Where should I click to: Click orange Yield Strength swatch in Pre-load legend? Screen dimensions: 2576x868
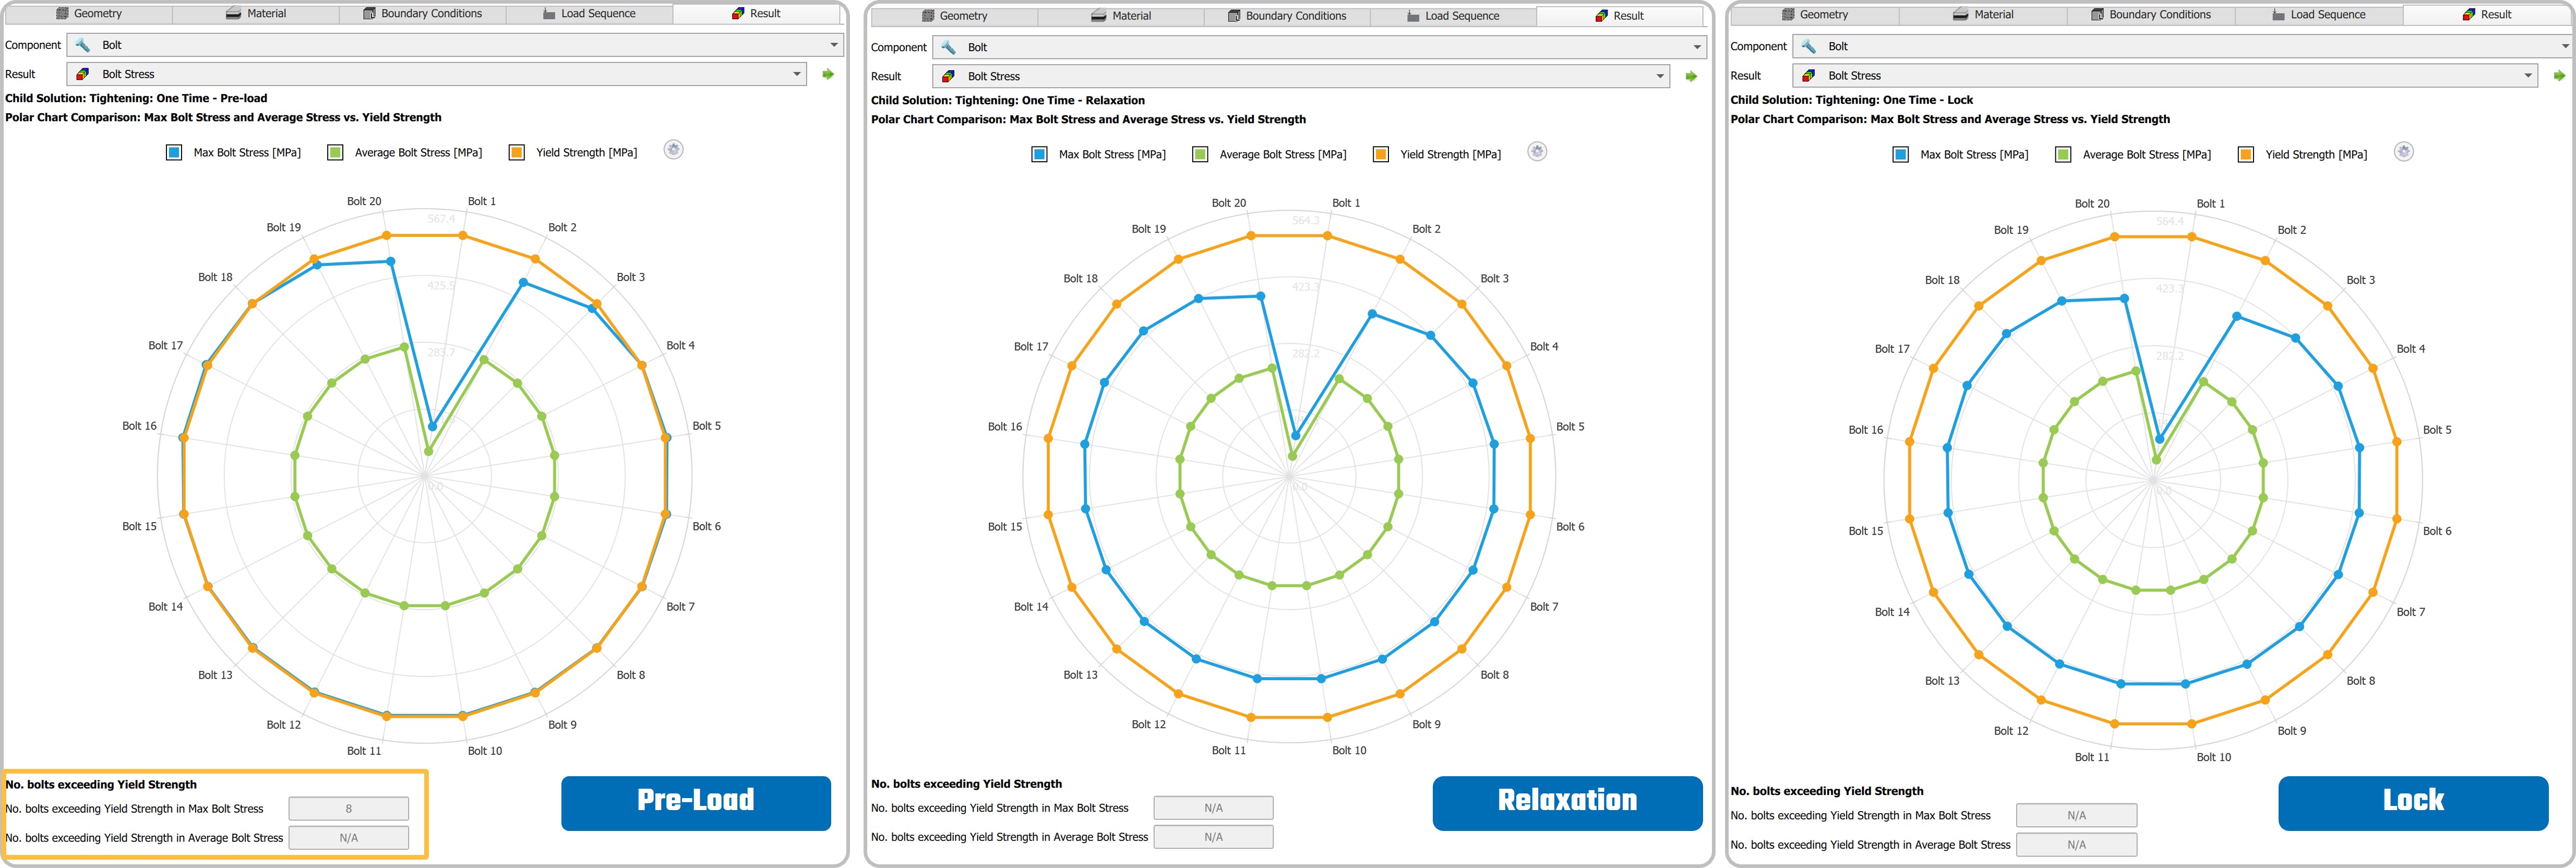click(516, 153)
